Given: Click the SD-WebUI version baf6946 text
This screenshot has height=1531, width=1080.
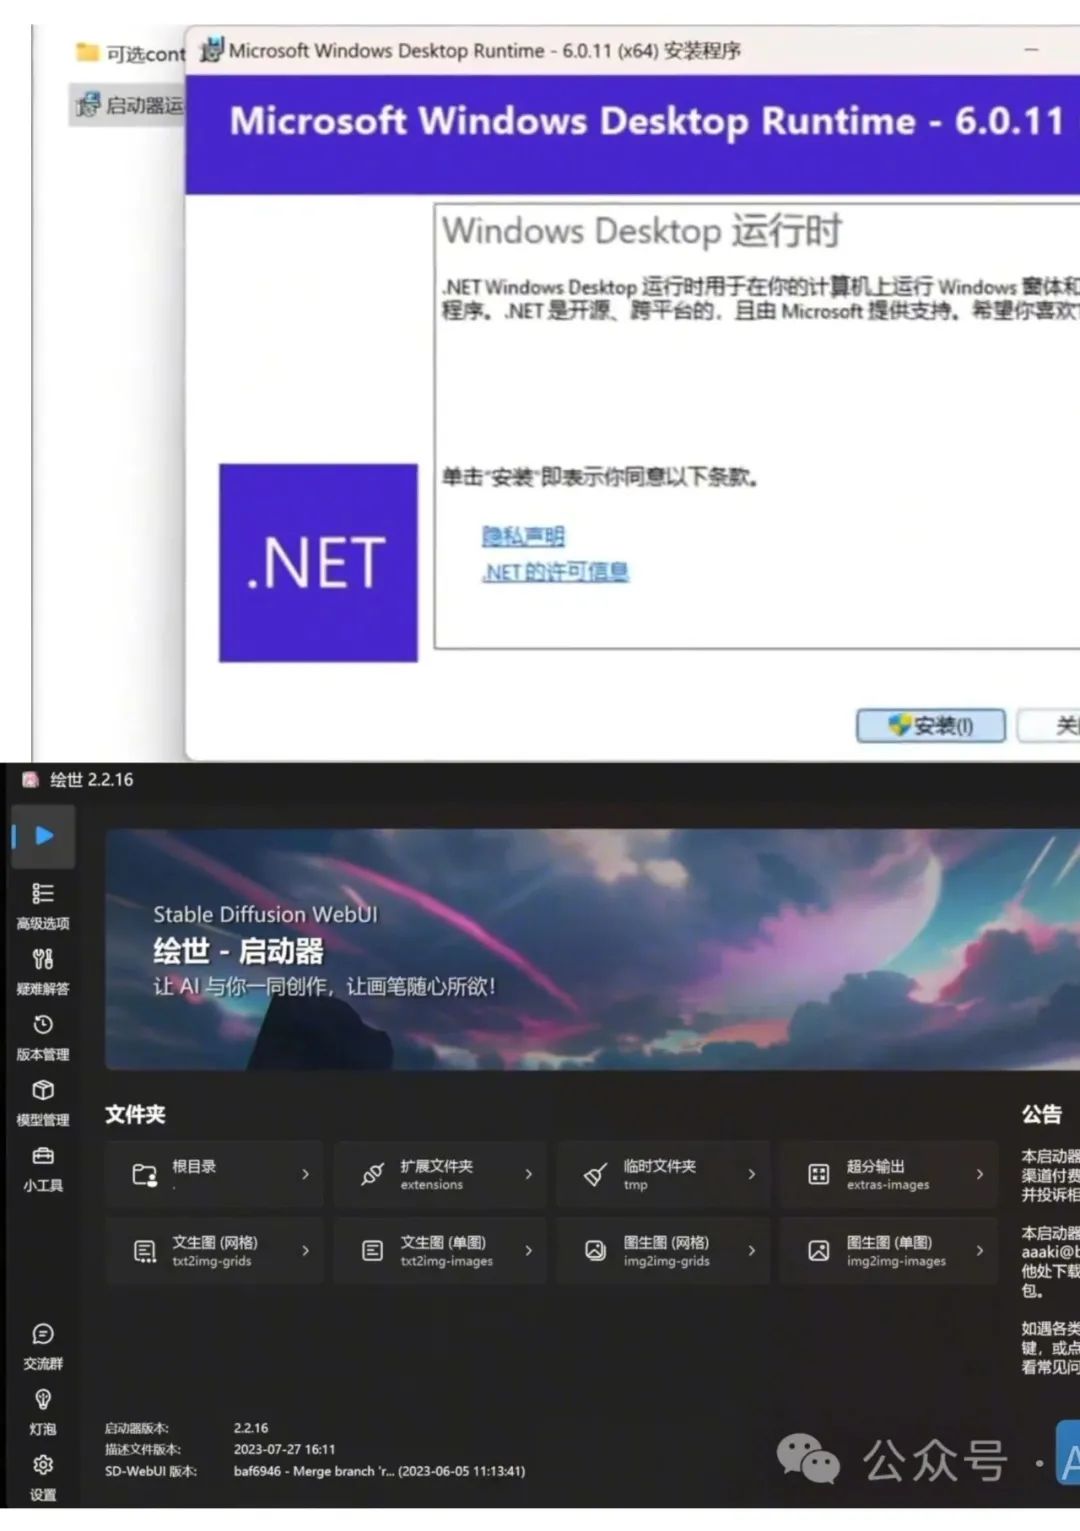Looking at the screenshot, I should (379, 1471).
